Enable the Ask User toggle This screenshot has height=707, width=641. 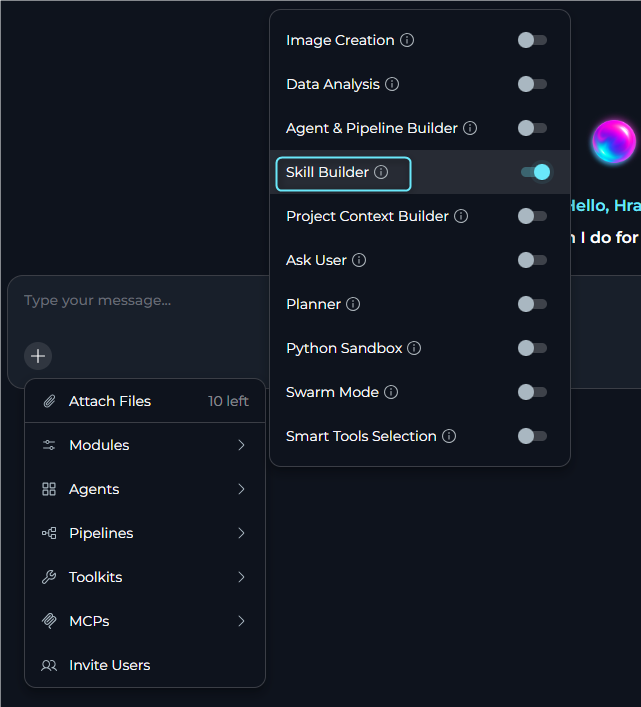pos(532,260)
